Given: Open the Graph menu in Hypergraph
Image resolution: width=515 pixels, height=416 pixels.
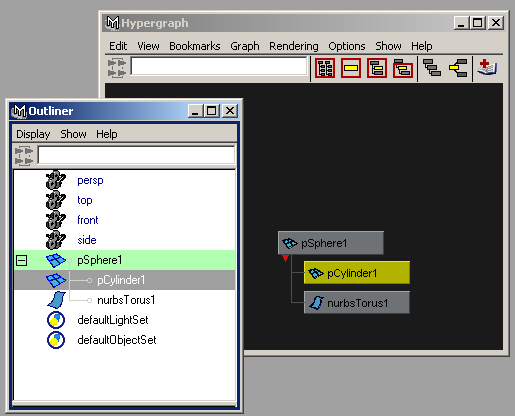Looking at the screenshot, I should tap(245, 46).
